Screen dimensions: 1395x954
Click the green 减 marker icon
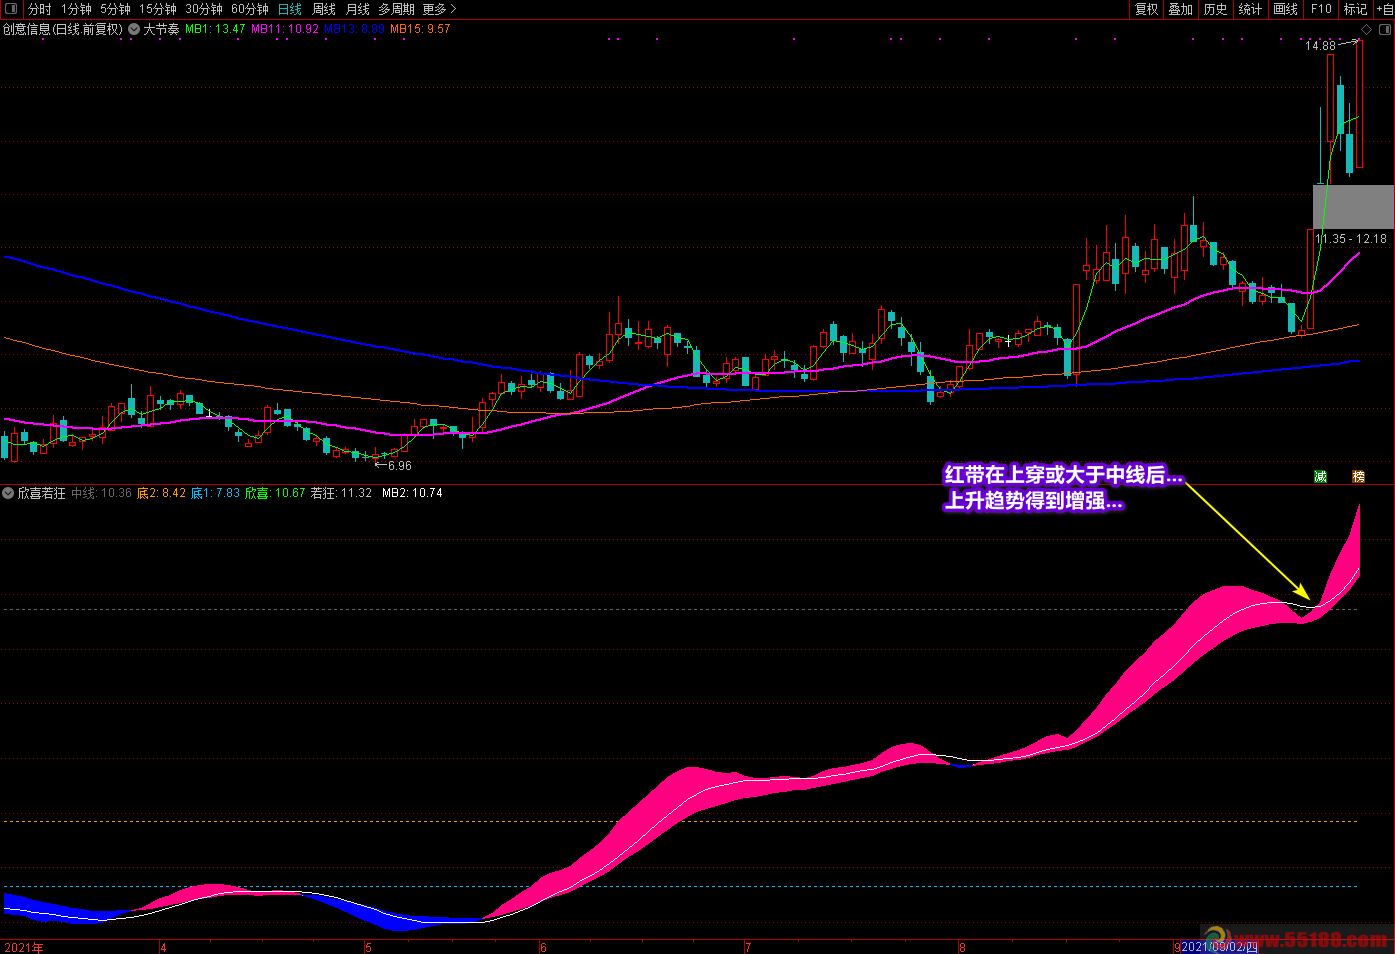click(x=1320, y=477)
